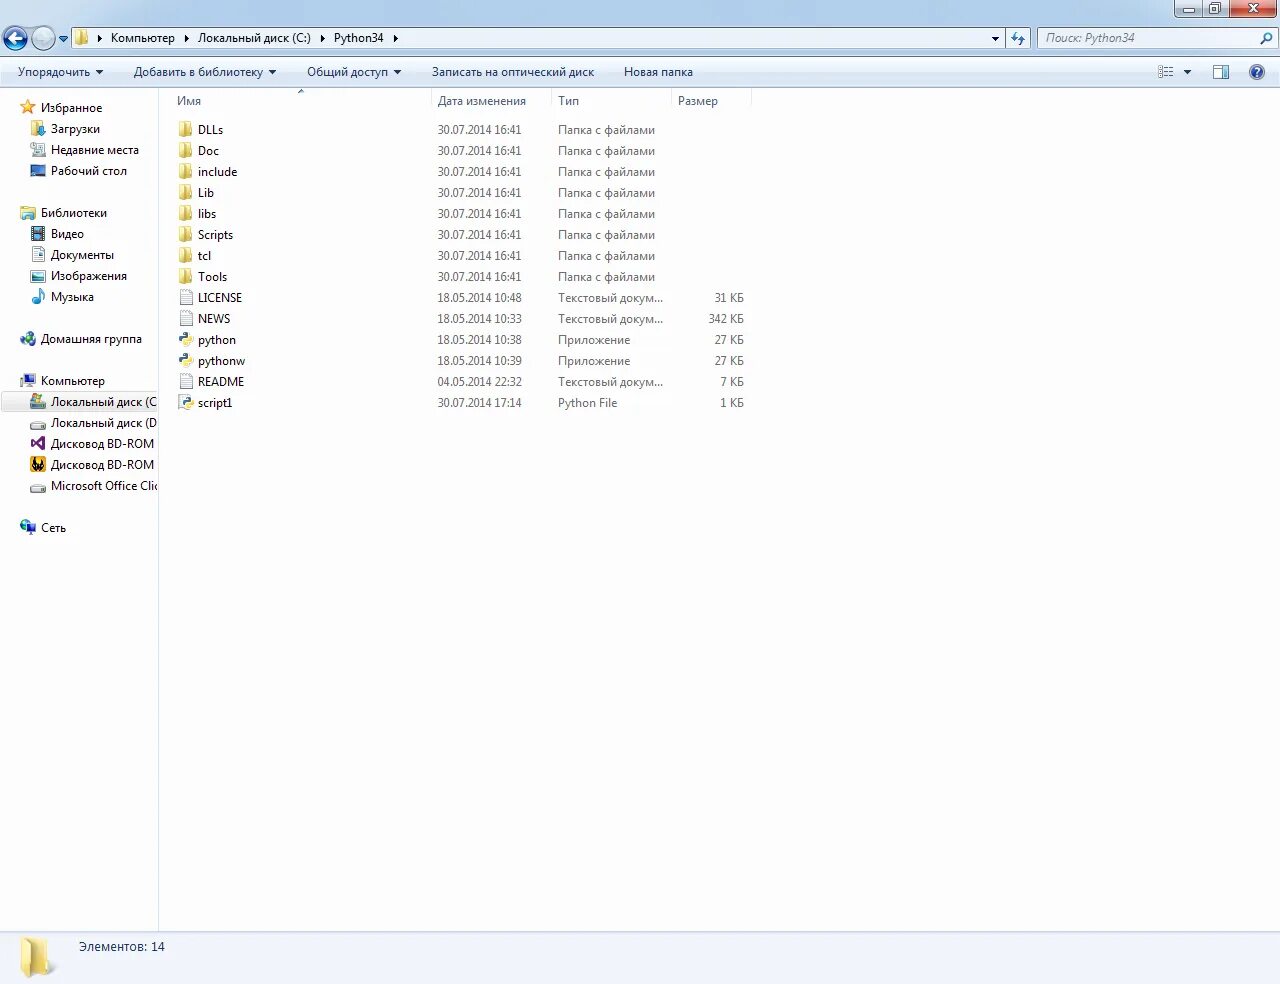This screenshot has height=984, width=1280.
Task: Click 'Домашняя группа' in sidebar
Action: coord(91,339)
